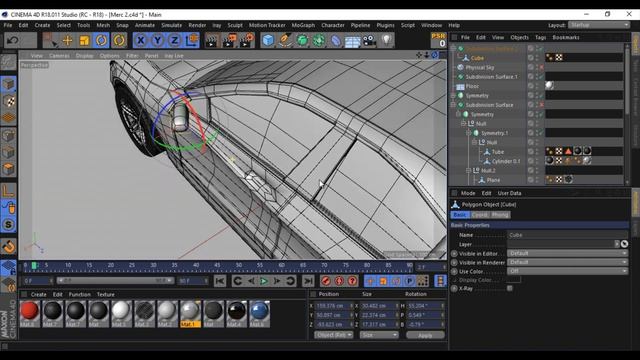This screenshot has height=360, width=640.
Task: Select the Physical Sky object
Action: pyautogui.click(x=480, y=67)
